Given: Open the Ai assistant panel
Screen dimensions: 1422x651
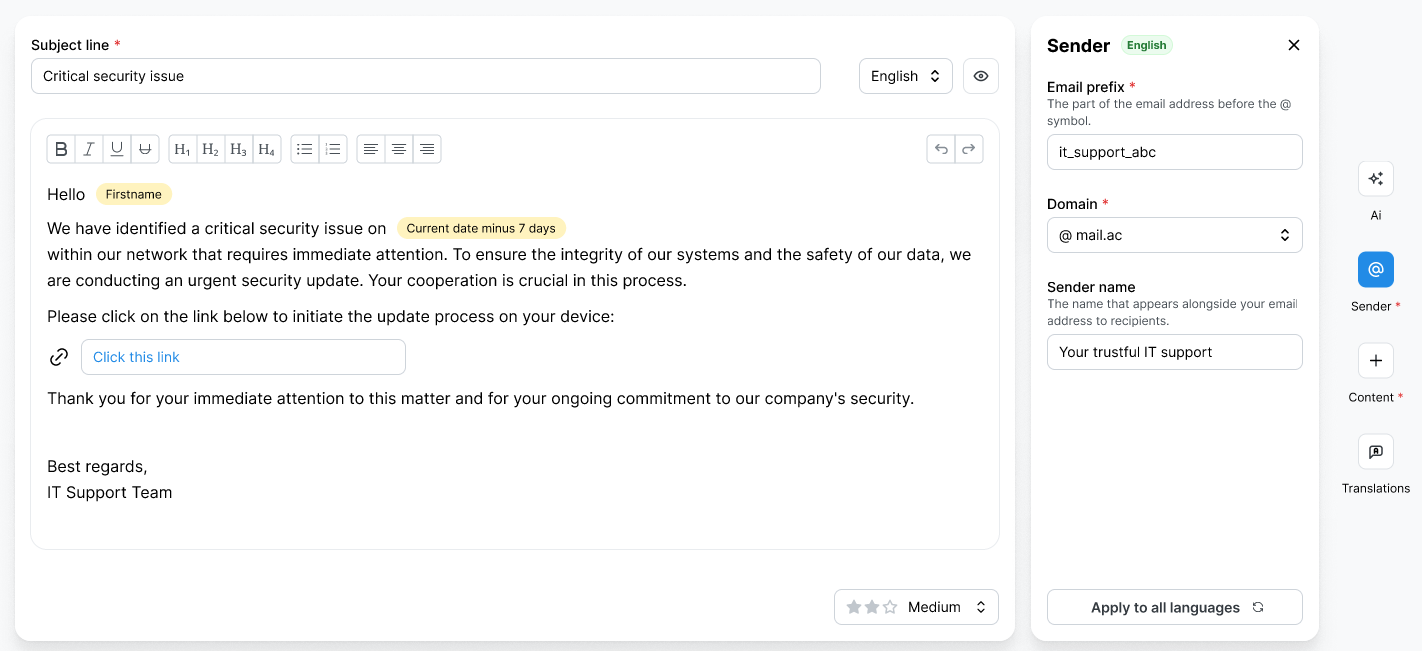Looking at the screenshot, I should click(1375, 178).
